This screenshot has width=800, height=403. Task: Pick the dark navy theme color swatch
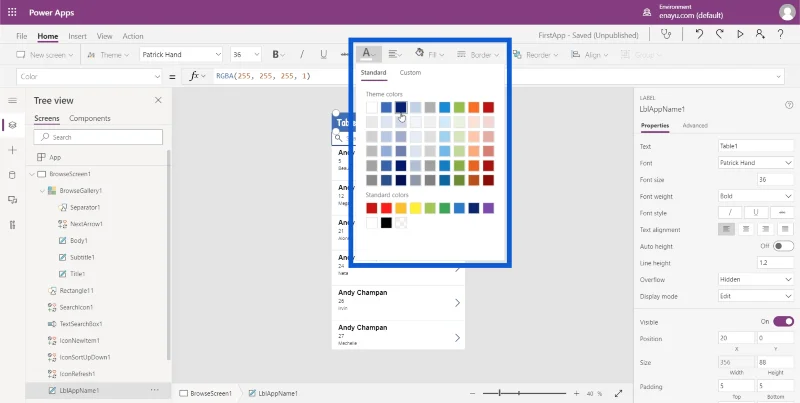pos(401,107)
